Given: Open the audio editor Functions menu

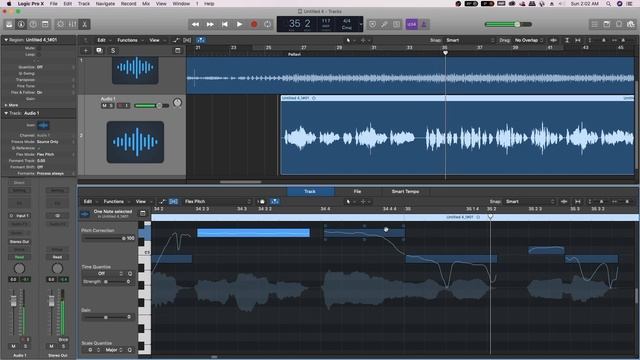Looking at the screenshot, I should click(x=116, y=201).
